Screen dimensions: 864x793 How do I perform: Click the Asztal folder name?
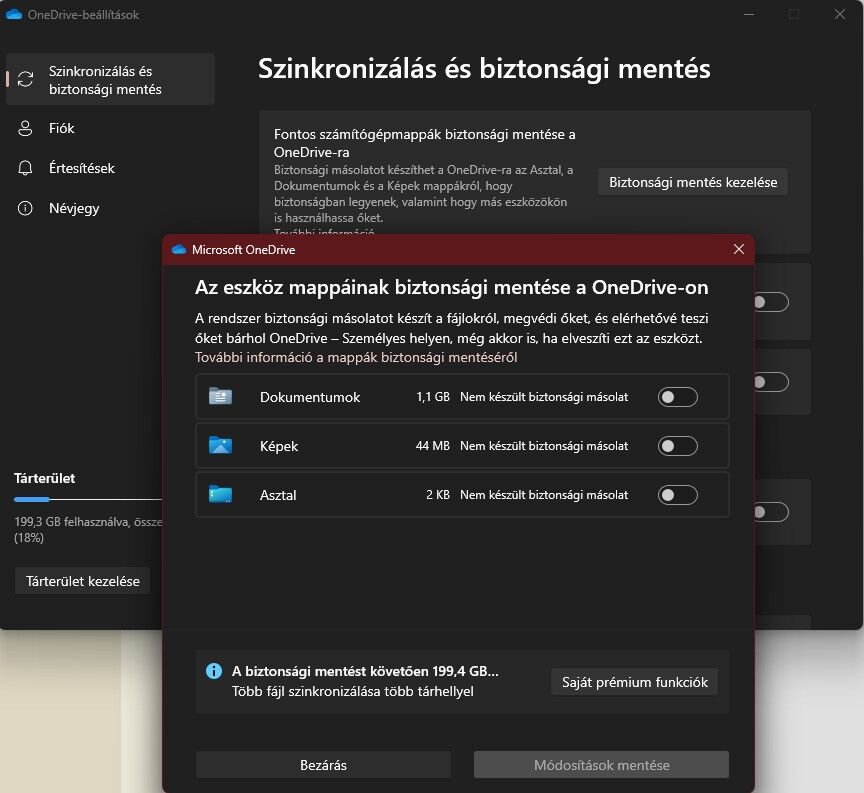click(278, 495)
